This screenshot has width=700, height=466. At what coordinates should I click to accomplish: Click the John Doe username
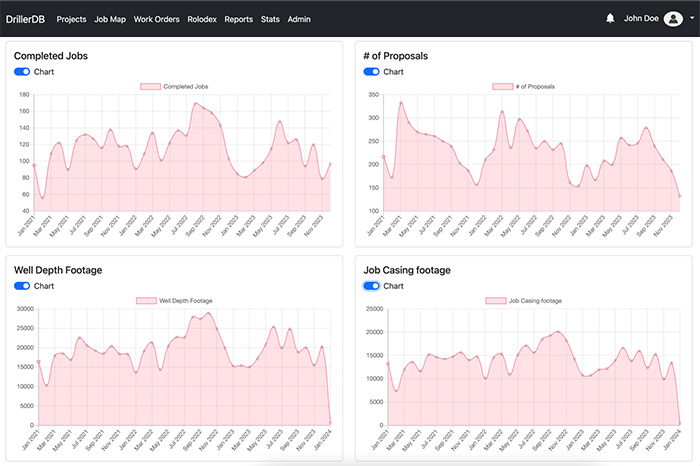point(641,18)
